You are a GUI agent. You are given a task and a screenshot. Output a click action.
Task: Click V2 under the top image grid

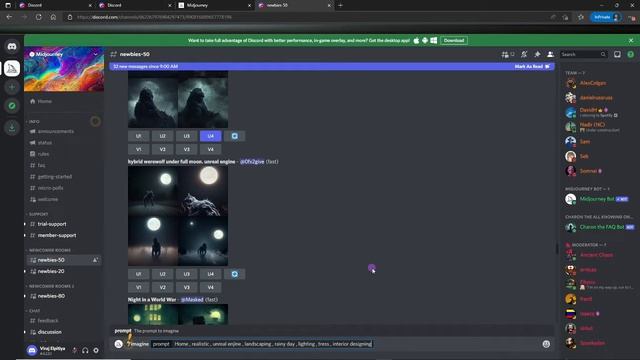click(x=162, y=149)
